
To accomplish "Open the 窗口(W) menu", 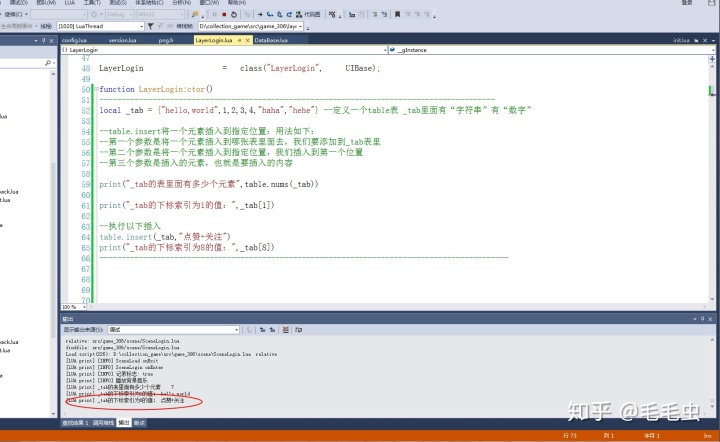I will click(x=209, y=3).
